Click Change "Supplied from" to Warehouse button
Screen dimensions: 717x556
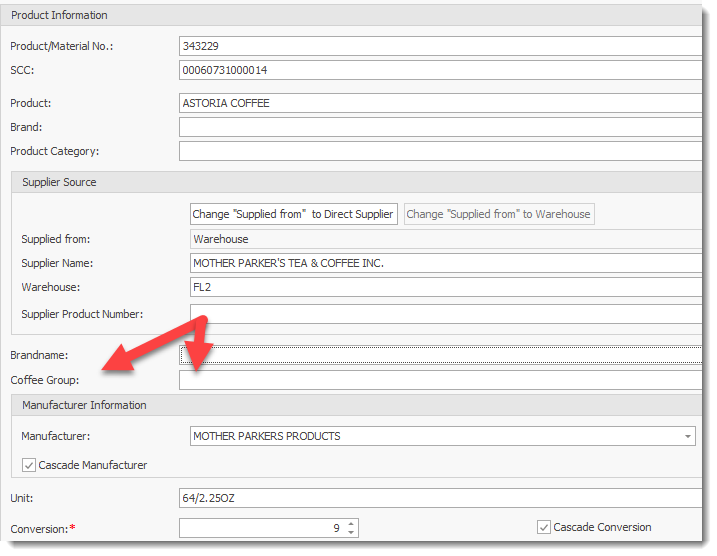(498, 214)
